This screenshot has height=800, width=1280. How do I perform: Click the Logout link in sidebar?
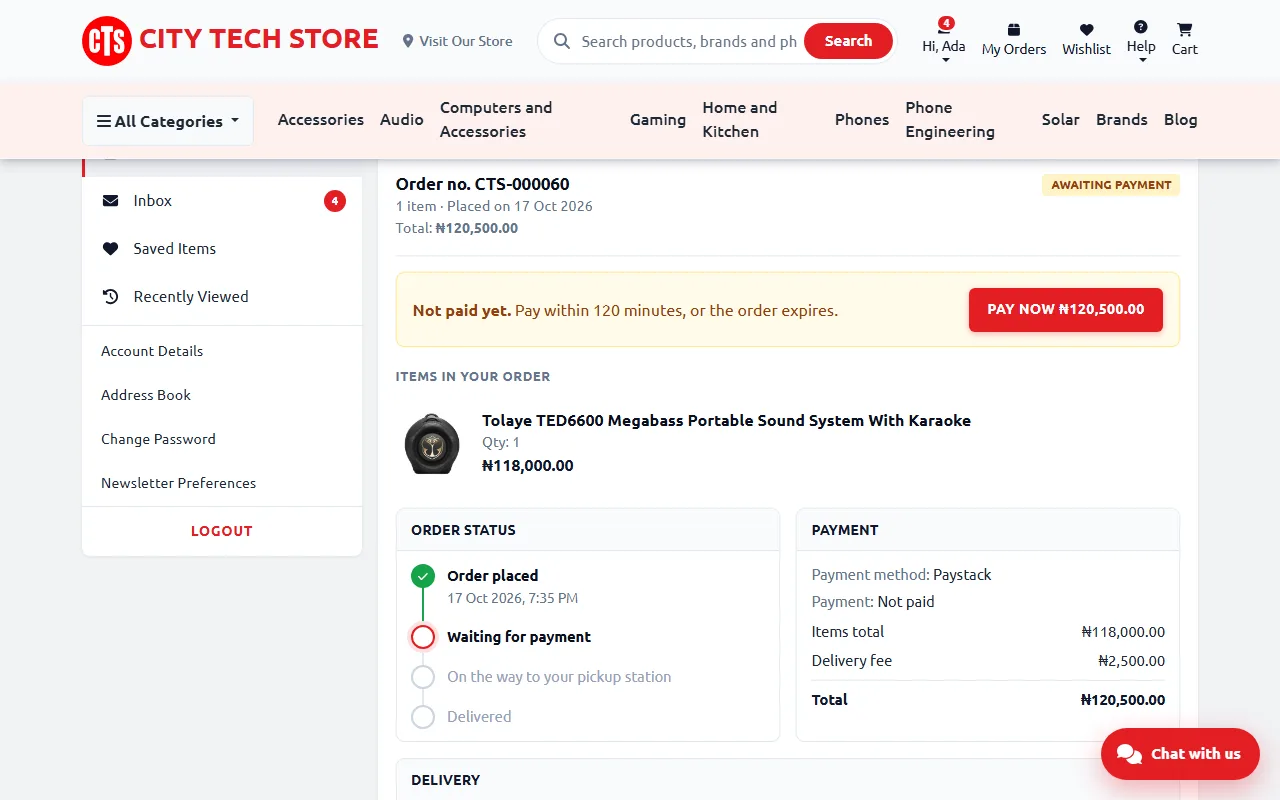point(222,531)
